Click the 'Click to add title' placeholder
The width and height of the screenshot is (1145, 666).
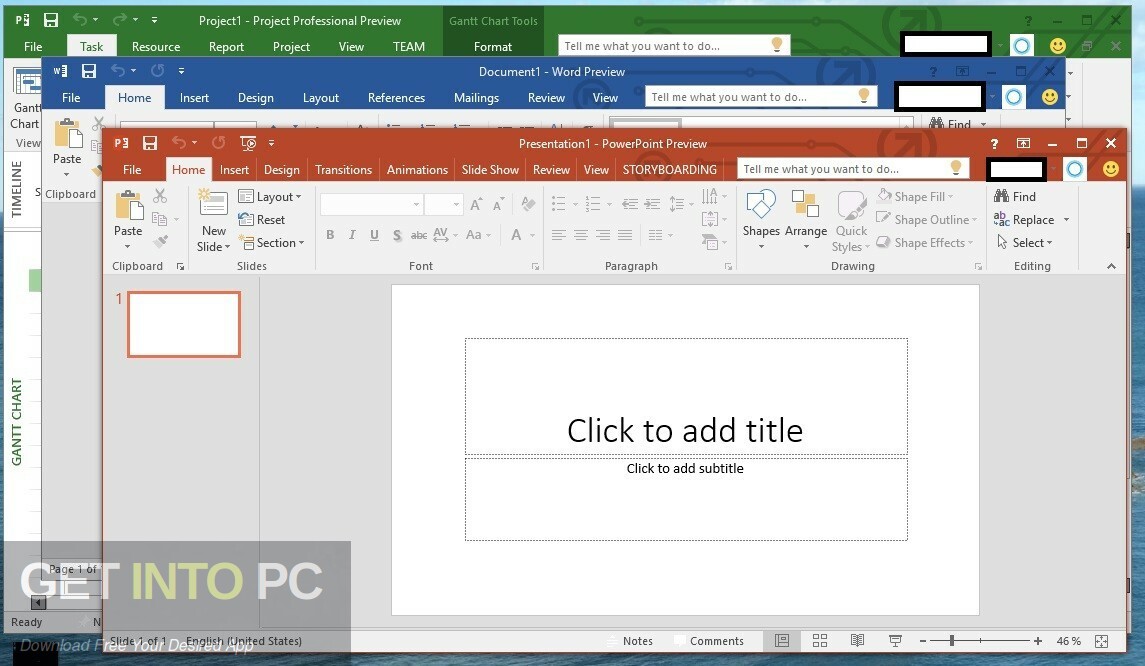pos(686,397)
